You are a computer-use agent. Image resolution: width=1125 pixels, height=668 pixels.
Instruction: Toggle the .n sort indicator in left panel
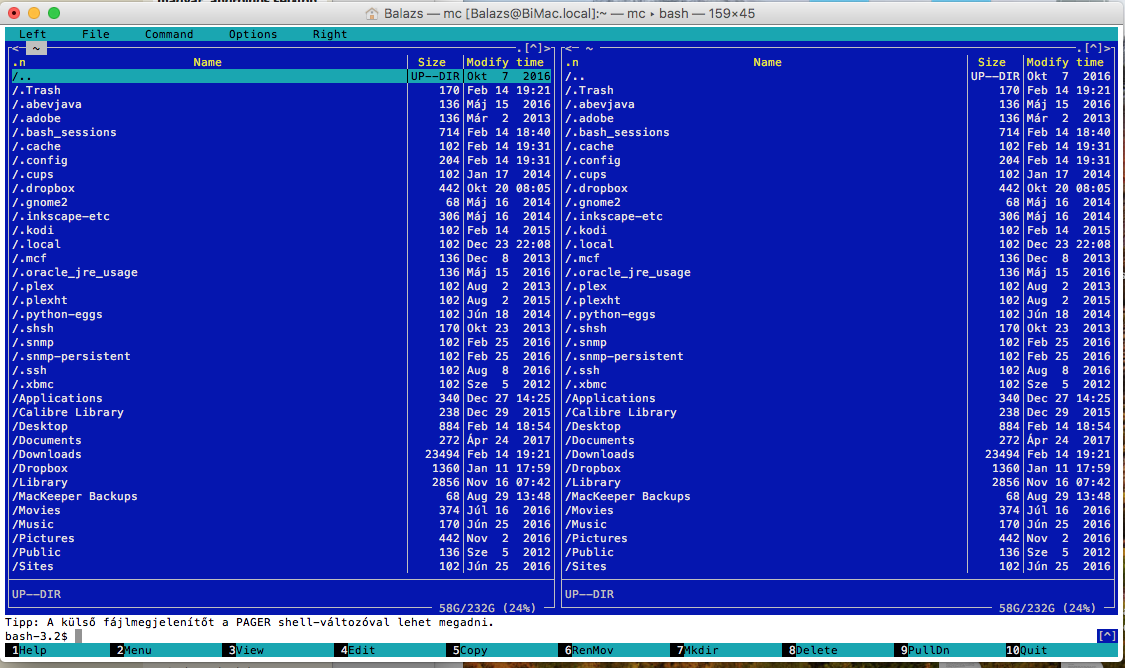click(x=19, y=62)
